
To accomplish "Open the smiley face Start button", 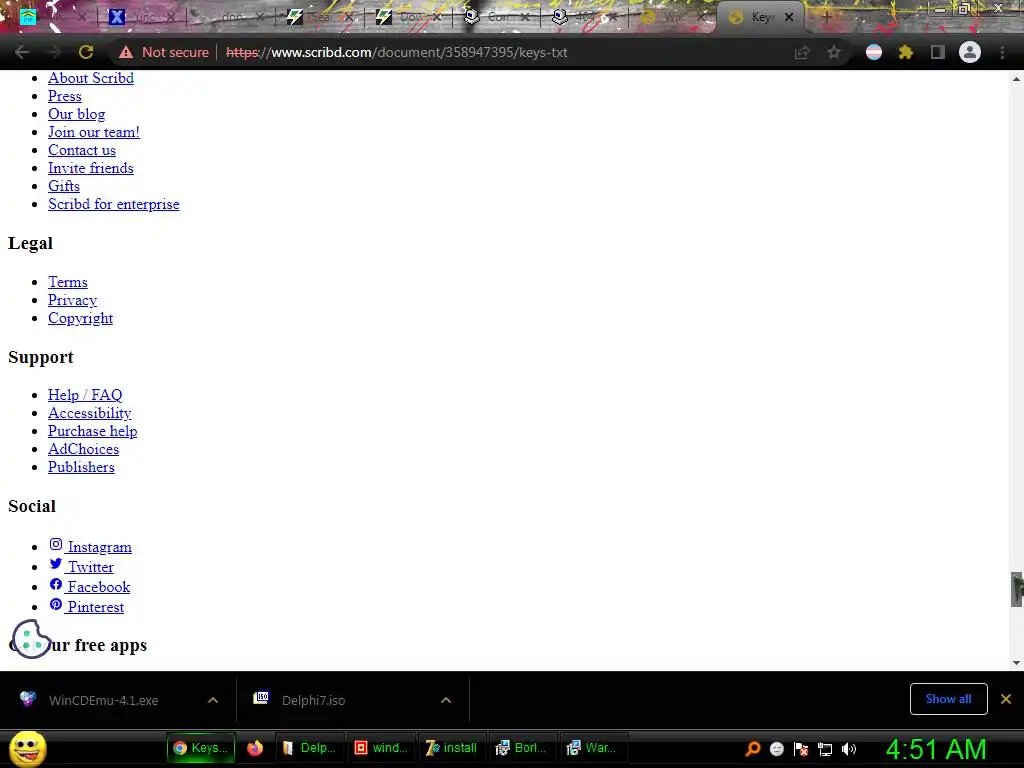I will (27, 749).
